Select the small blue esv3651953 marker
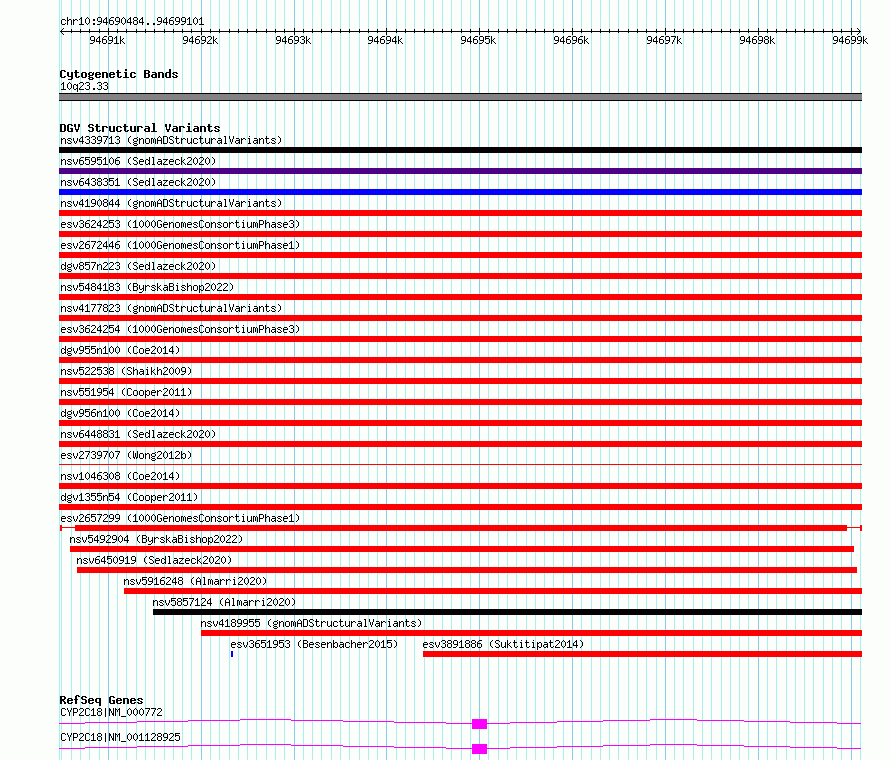The height and width of the screenshot is (760, 890). click(232, 654)
